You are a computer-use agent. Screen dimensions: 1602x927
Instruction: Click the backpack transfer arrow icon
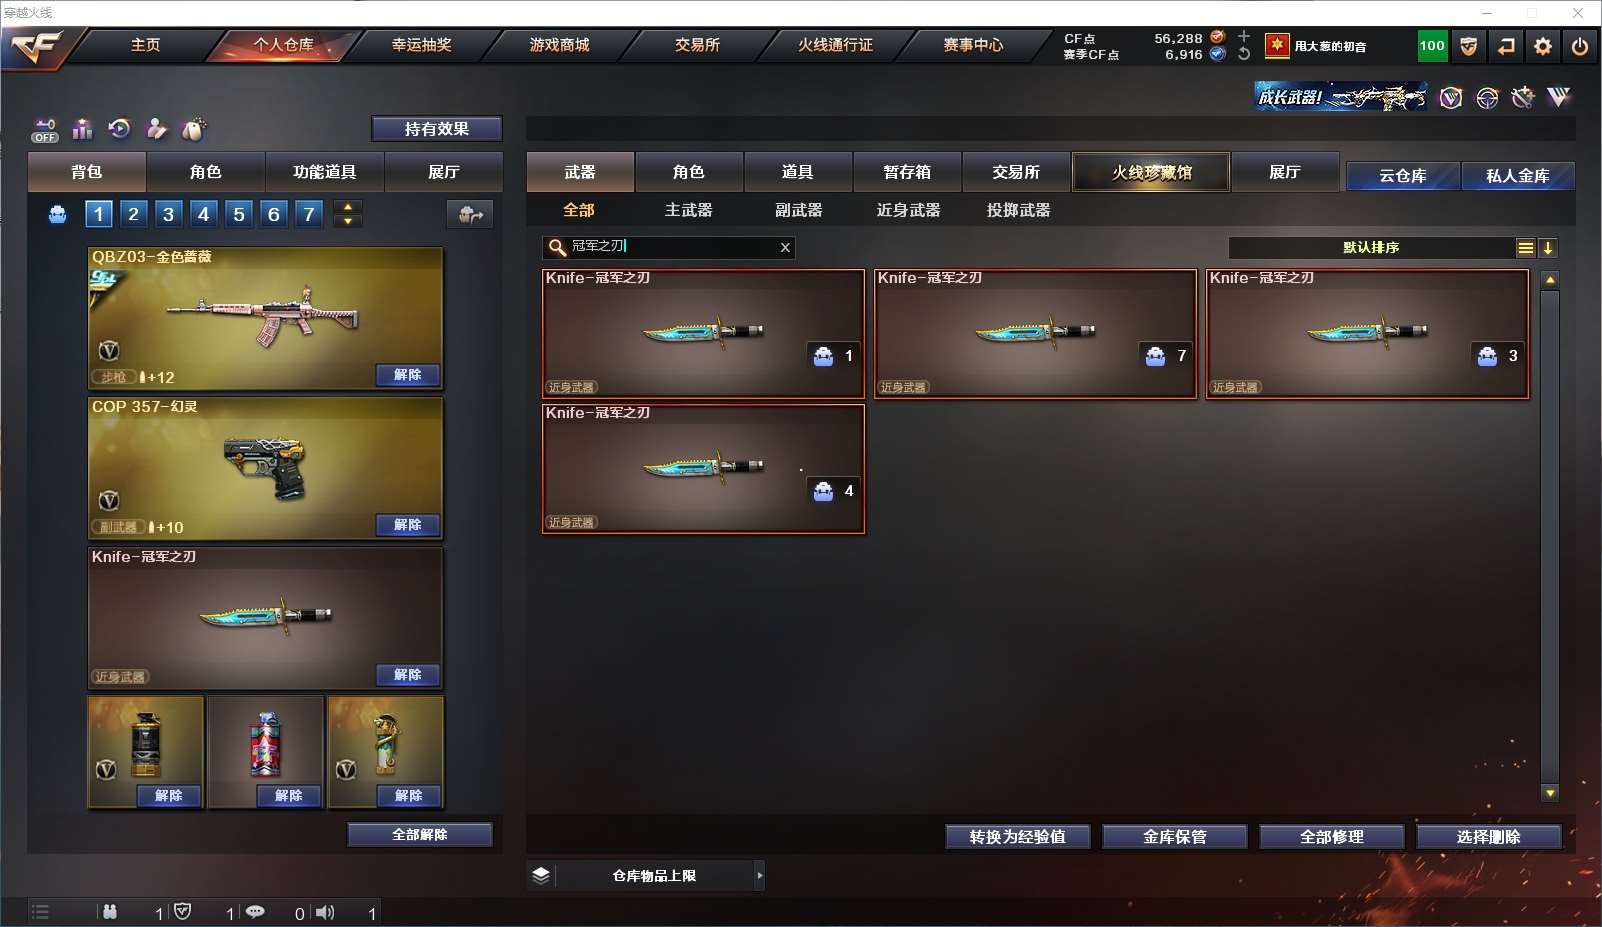pyautogui.click(x=470, y=214)
